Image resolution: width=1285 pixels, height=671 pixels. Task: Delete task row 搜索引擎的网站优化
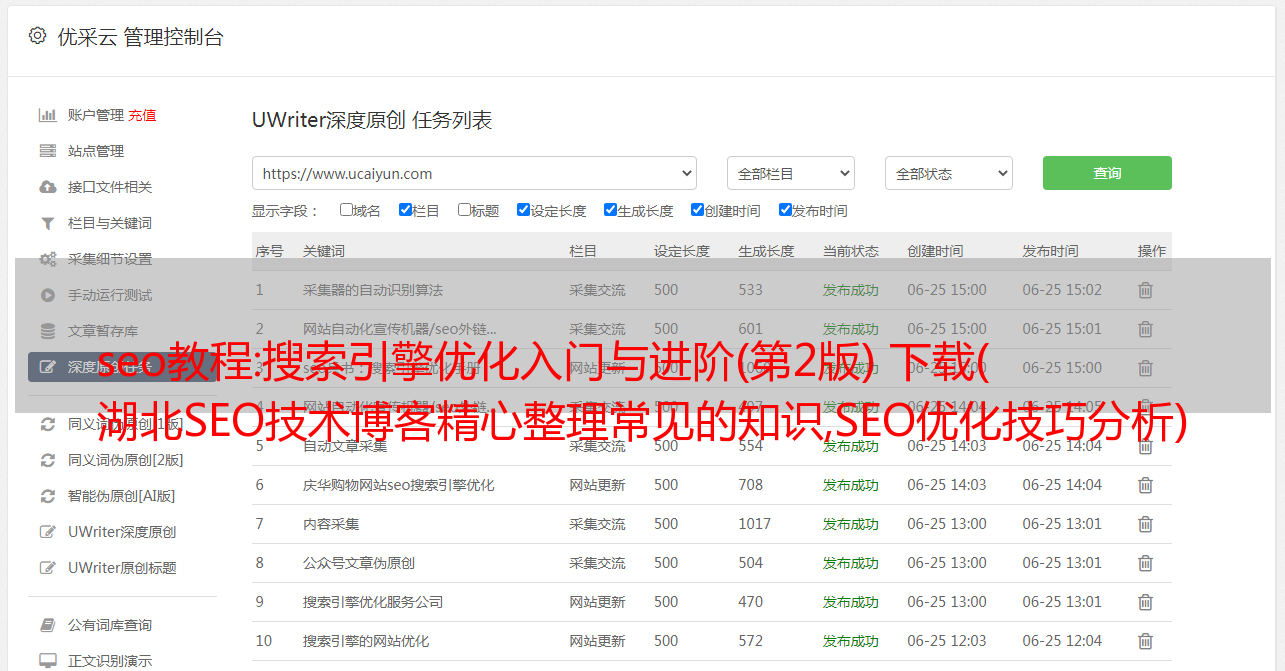[x=1145, y=641]
